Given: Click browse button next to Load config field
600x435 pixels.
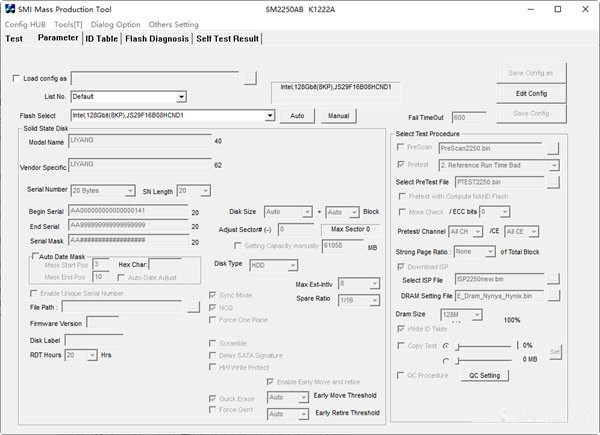Looking at the screenshot, I should point(250,78).
